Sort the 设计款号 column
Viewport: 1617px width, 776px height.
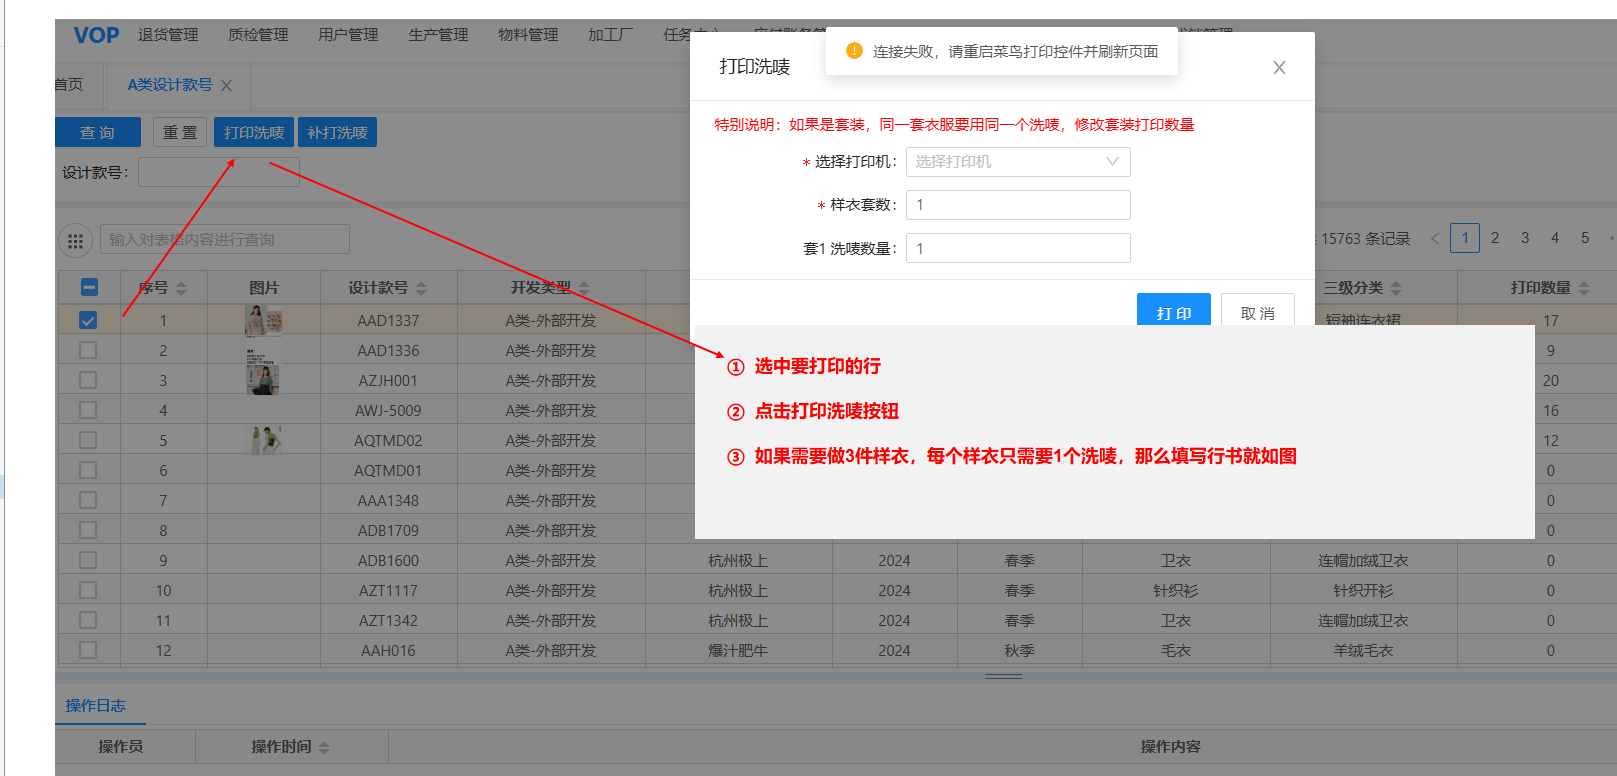tap(421, 288)
